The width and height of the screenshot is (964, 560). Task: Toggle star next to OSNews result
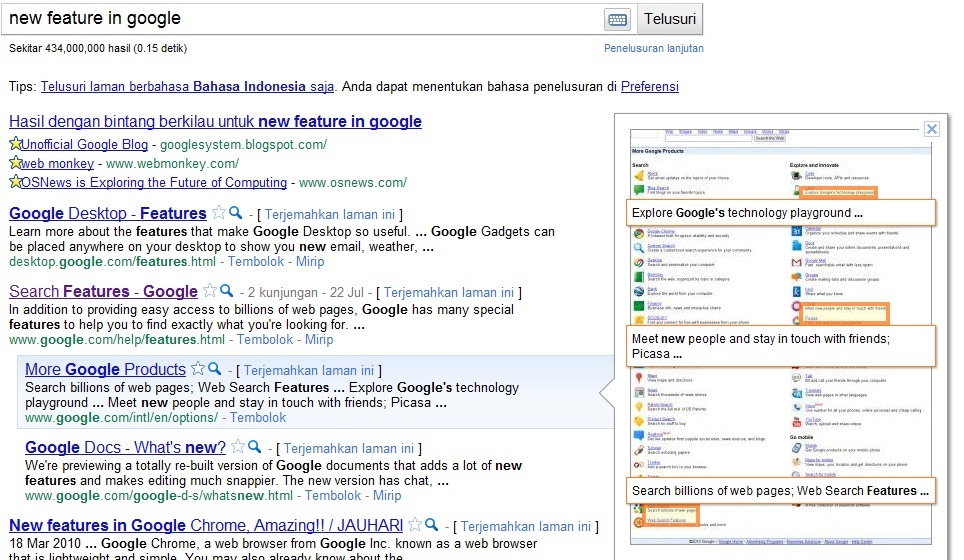[15, 182]
